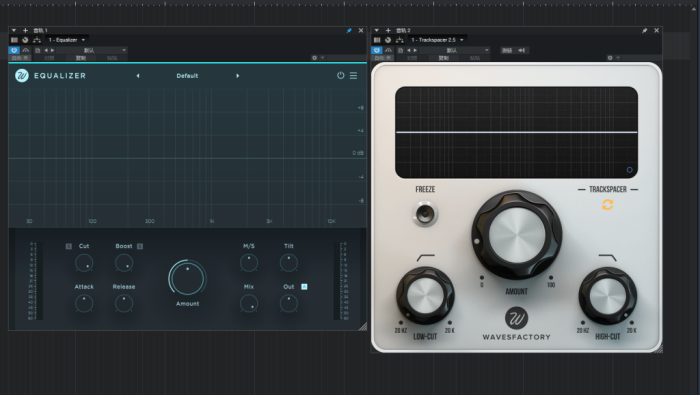Click the Wavesfactory logo in the Equalizer plugin
Screen dimensions: 700x395
(x=22, y=75)
